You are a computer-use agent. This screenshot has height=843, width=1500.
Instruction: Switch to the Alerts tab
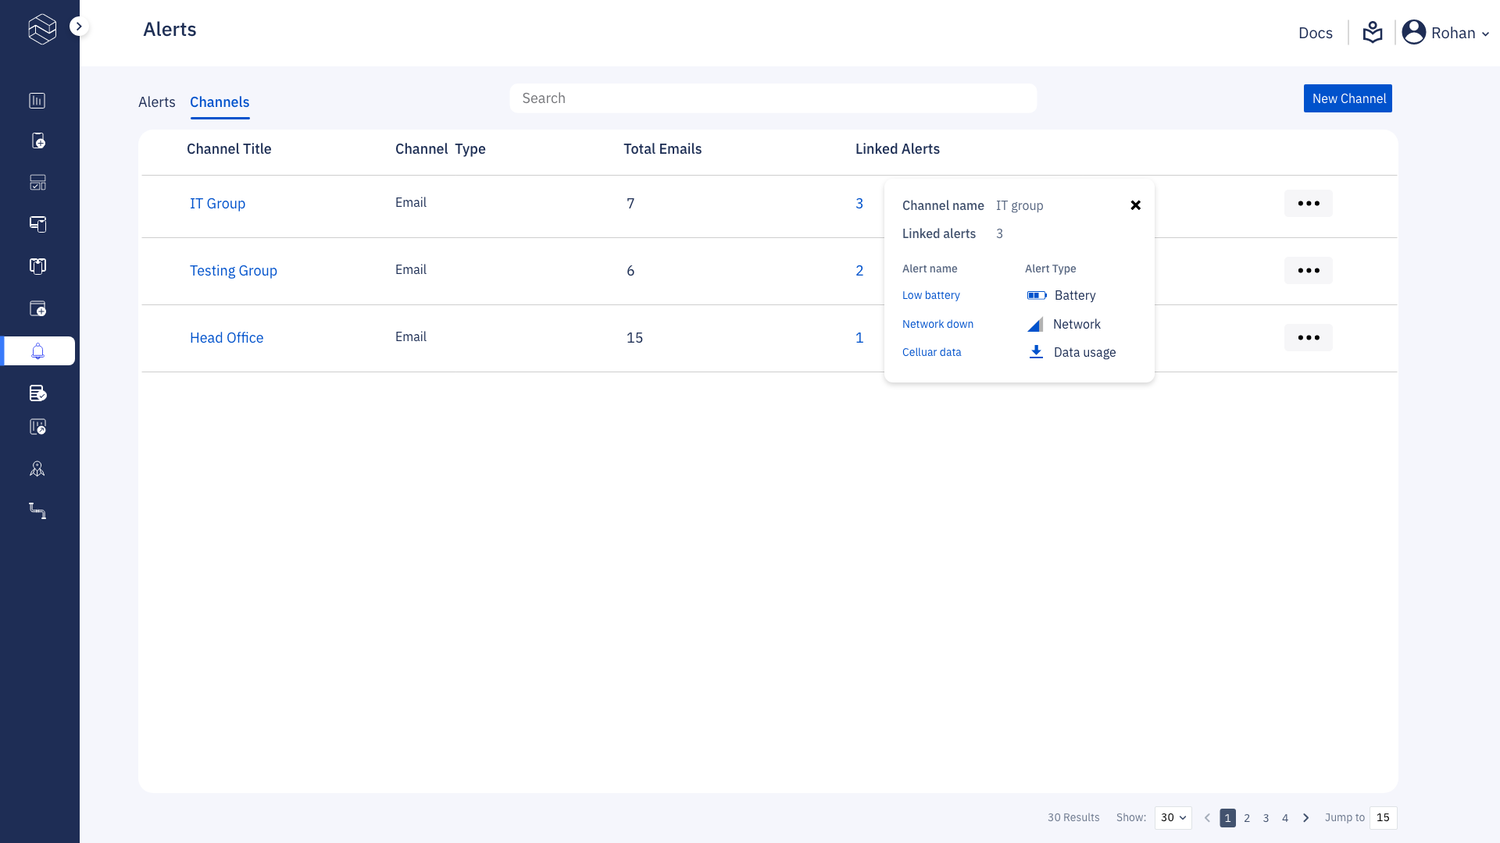click(x=157, y=102)
